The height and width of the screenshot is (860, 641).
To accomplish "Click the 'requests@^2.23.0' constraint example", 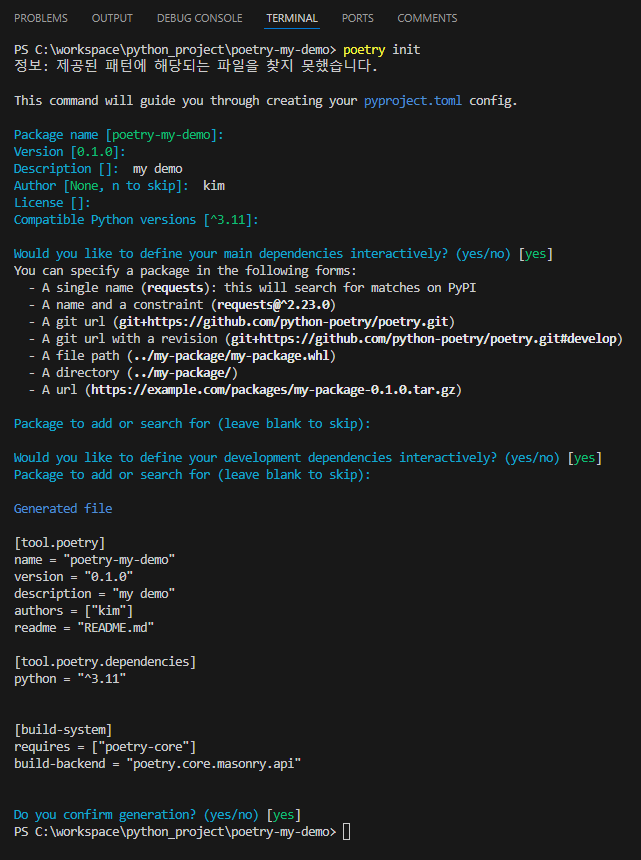I will tap(273, 305).
